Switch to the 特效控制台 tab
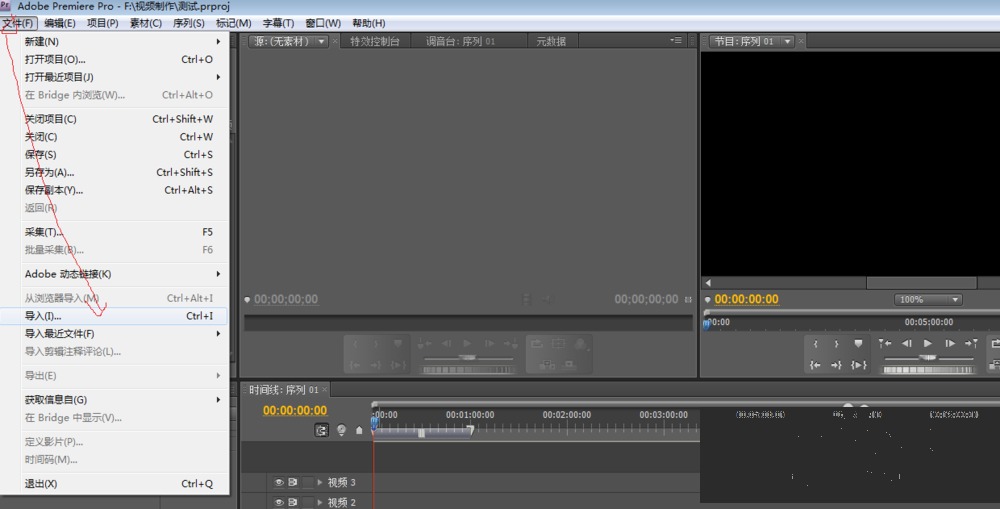Screen dimensions: 1000x509 374,41
